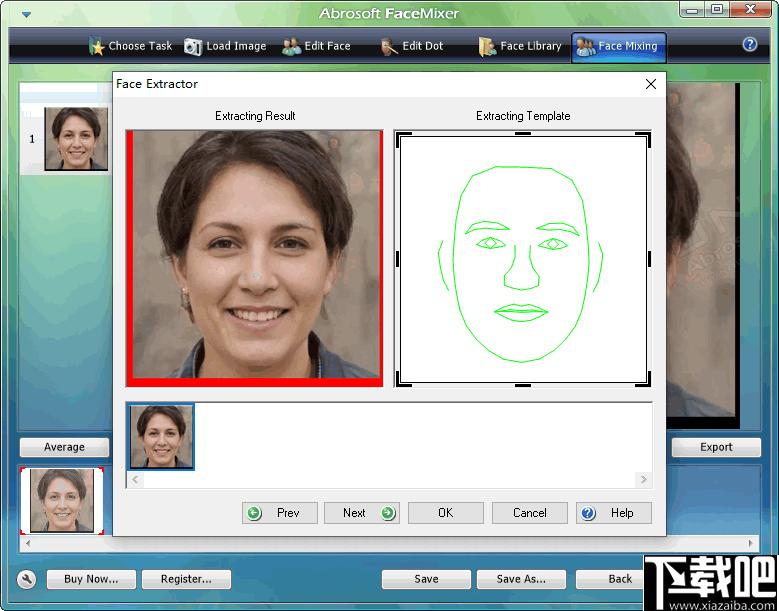
Task: Go to the Edit Face step
Action: tap(316, 46)
